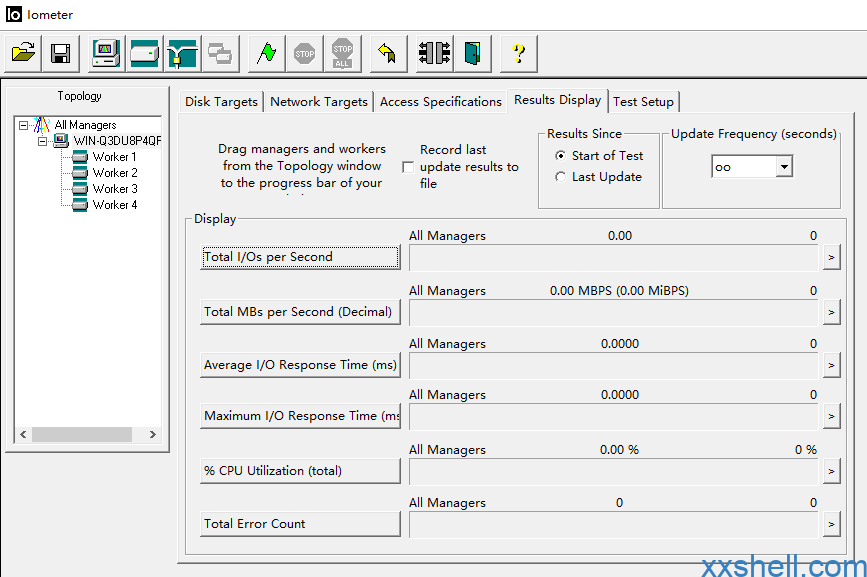
Task: Enable Record last update results to file
Action: (408, 167)
